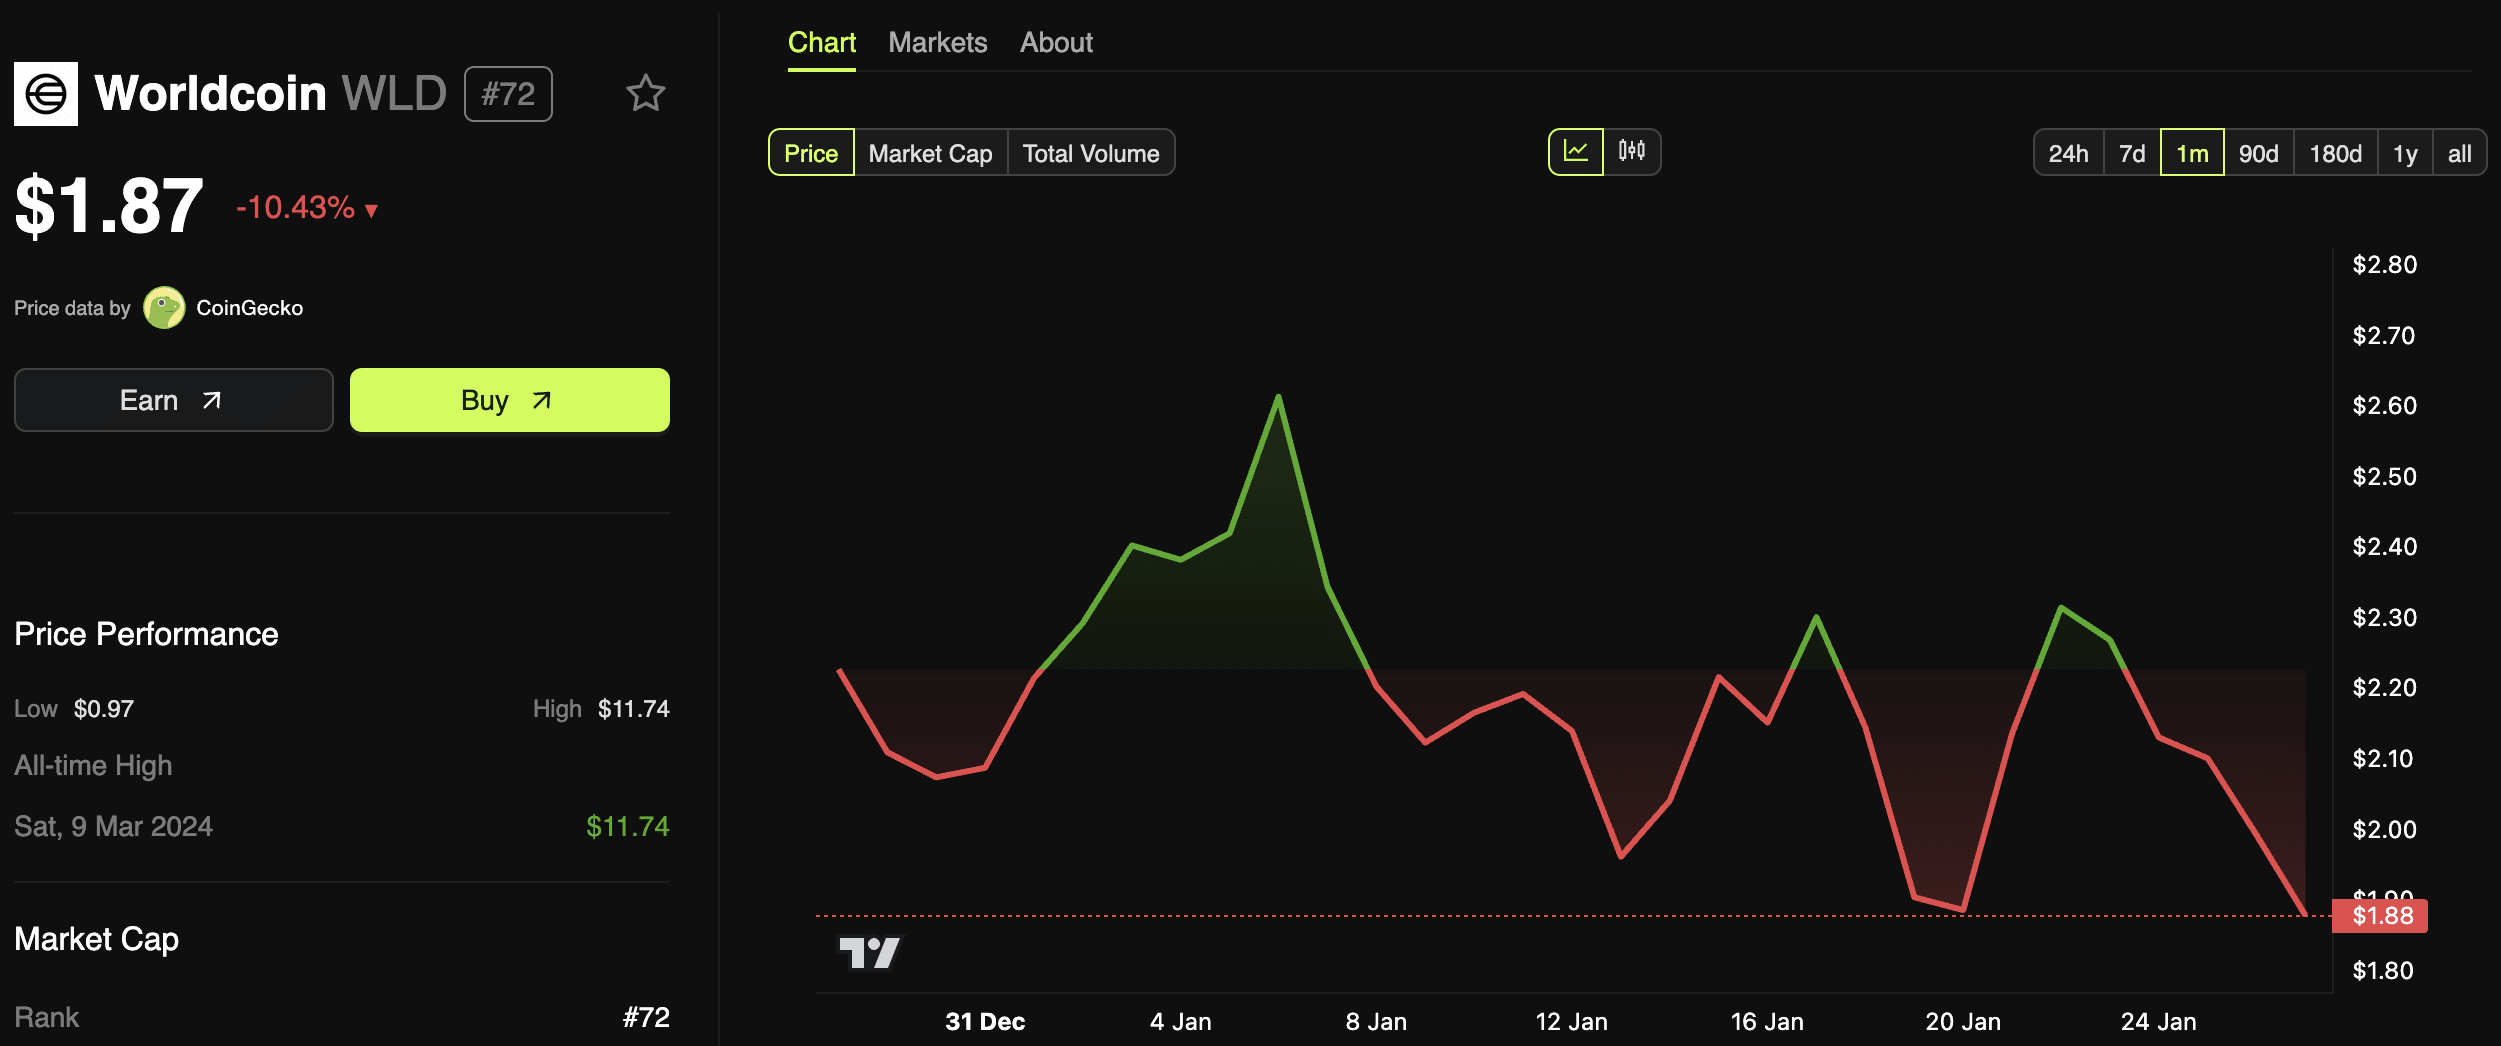Click the 12 Jan date label
This screenshot has width=2501, height=1046.
pyautogui.click(x=1571, y=1021)
